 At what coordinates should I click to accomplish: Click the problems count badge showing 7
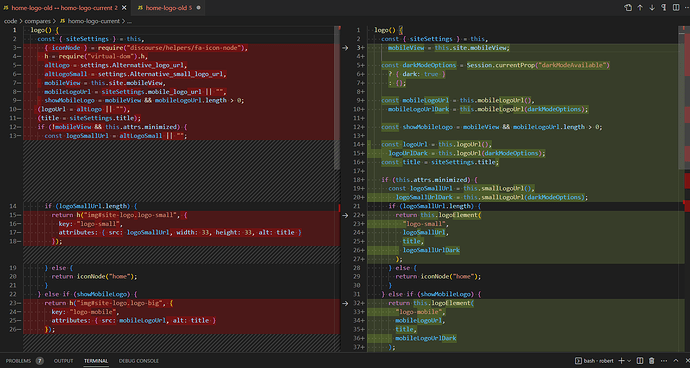(x=40, y=361)
